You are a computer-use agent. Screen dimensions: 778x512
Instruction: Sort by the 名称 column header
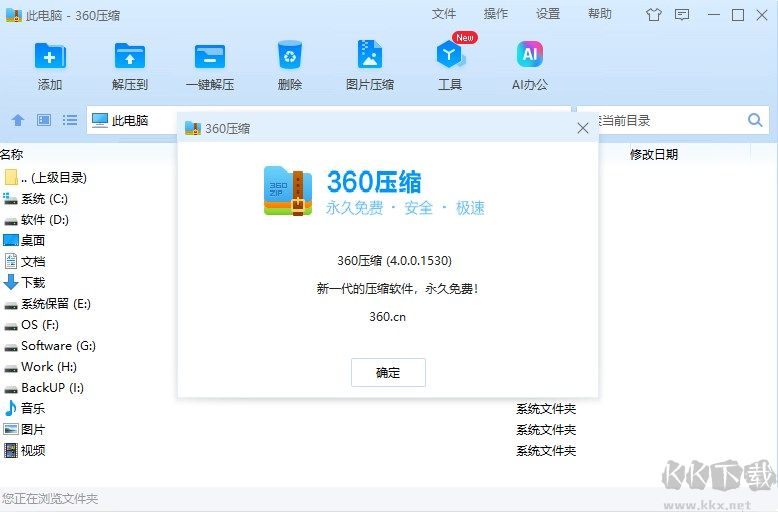tap(12, 154)
